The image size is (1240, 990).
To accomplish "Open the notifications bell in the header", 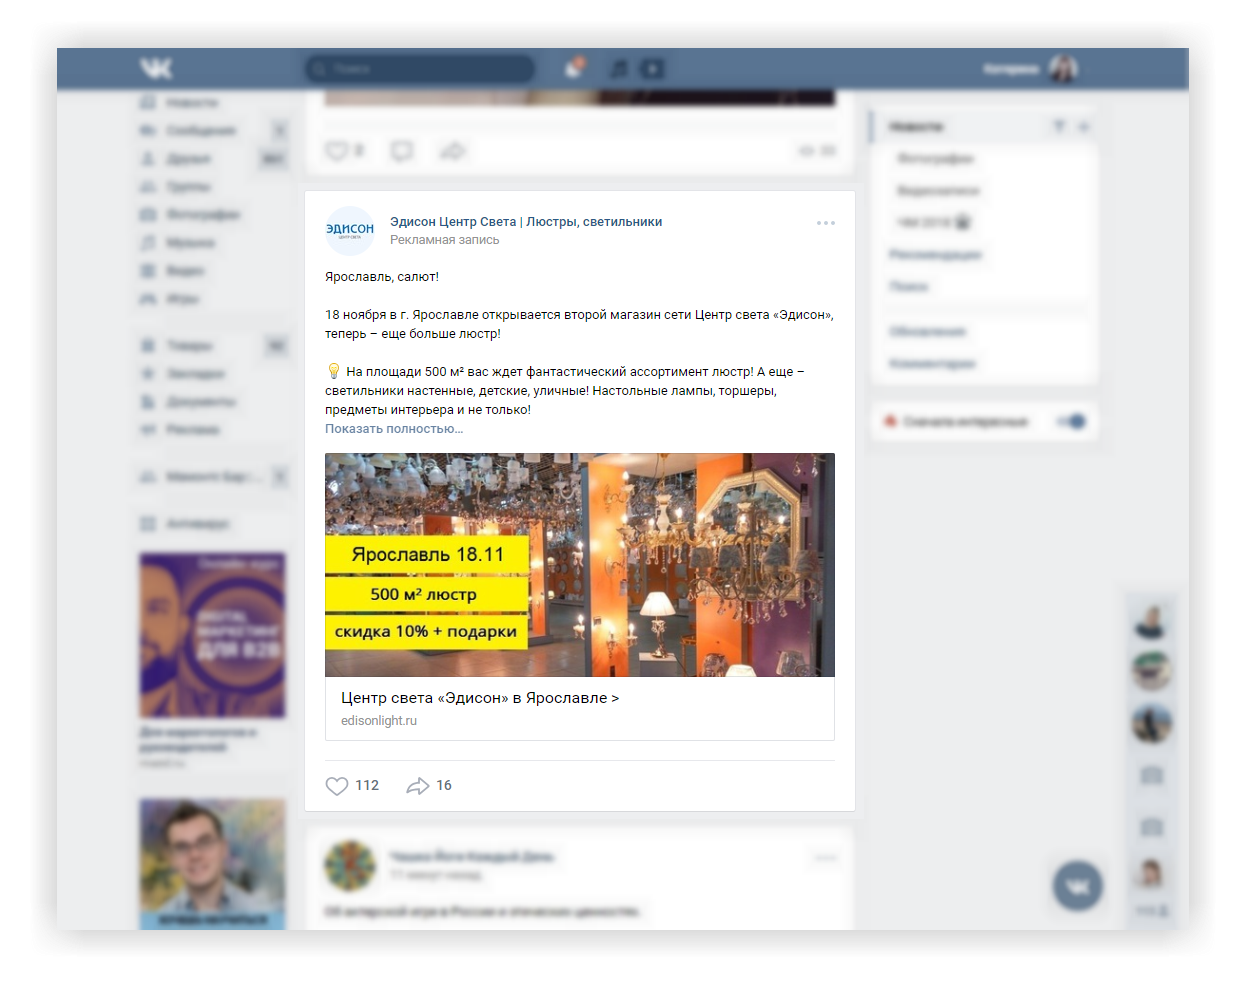I will click(574, 68).
